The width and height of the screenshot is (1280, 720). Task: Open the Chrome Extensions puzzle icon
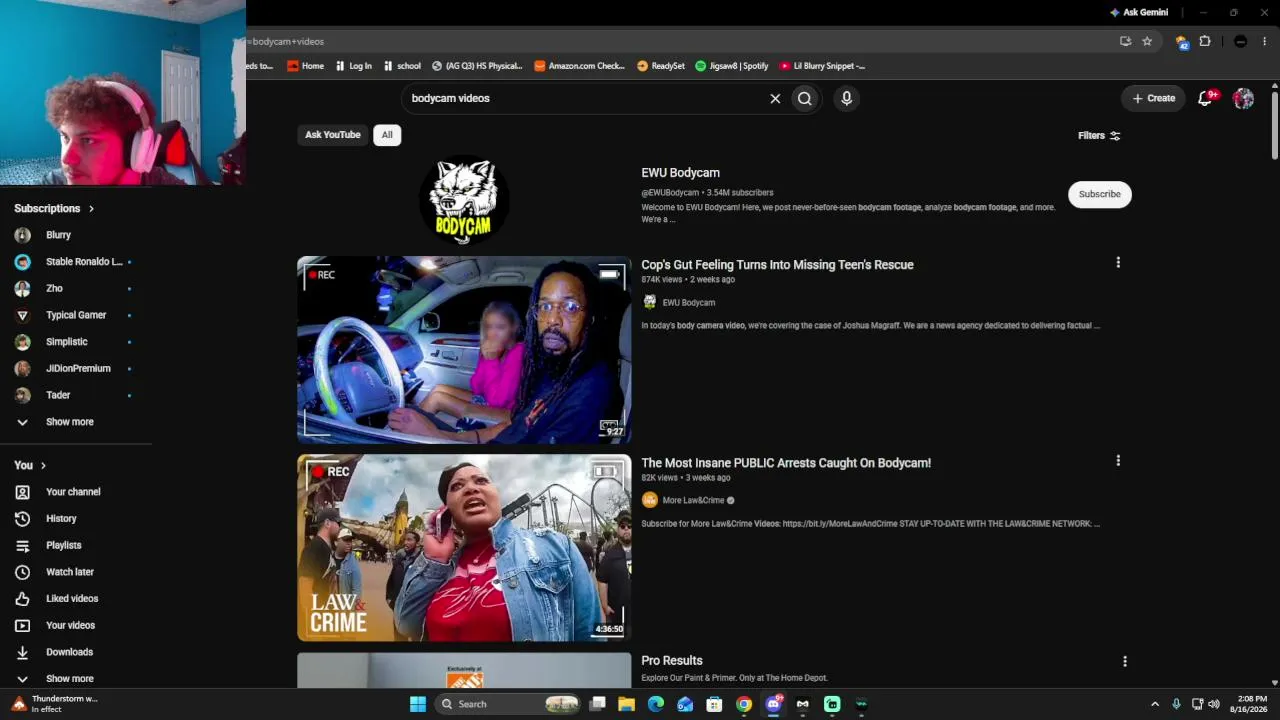[1205, 41]
